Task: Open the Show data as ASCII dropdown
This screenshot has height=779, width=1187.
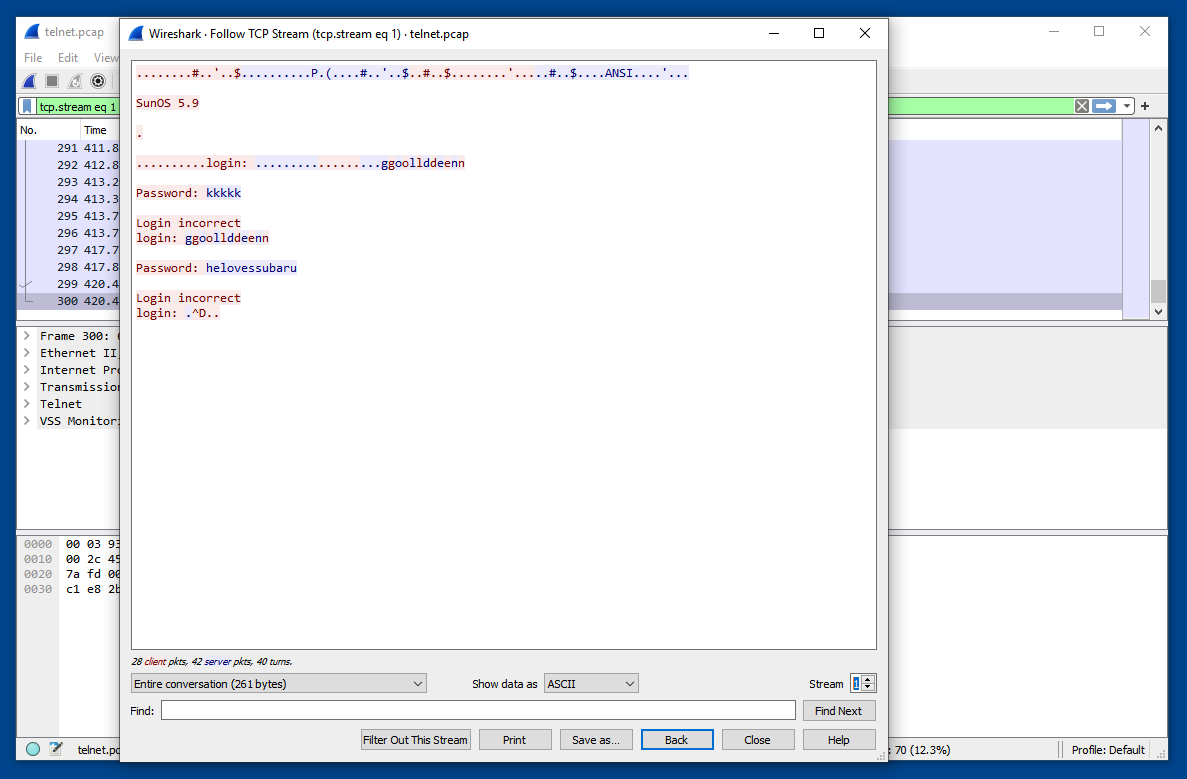Action: tap(591, 684)
